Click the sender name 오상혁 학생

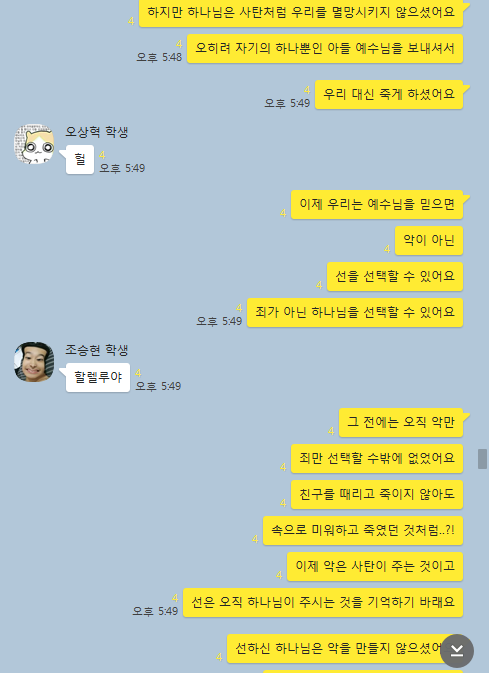[x=97, y=132]
